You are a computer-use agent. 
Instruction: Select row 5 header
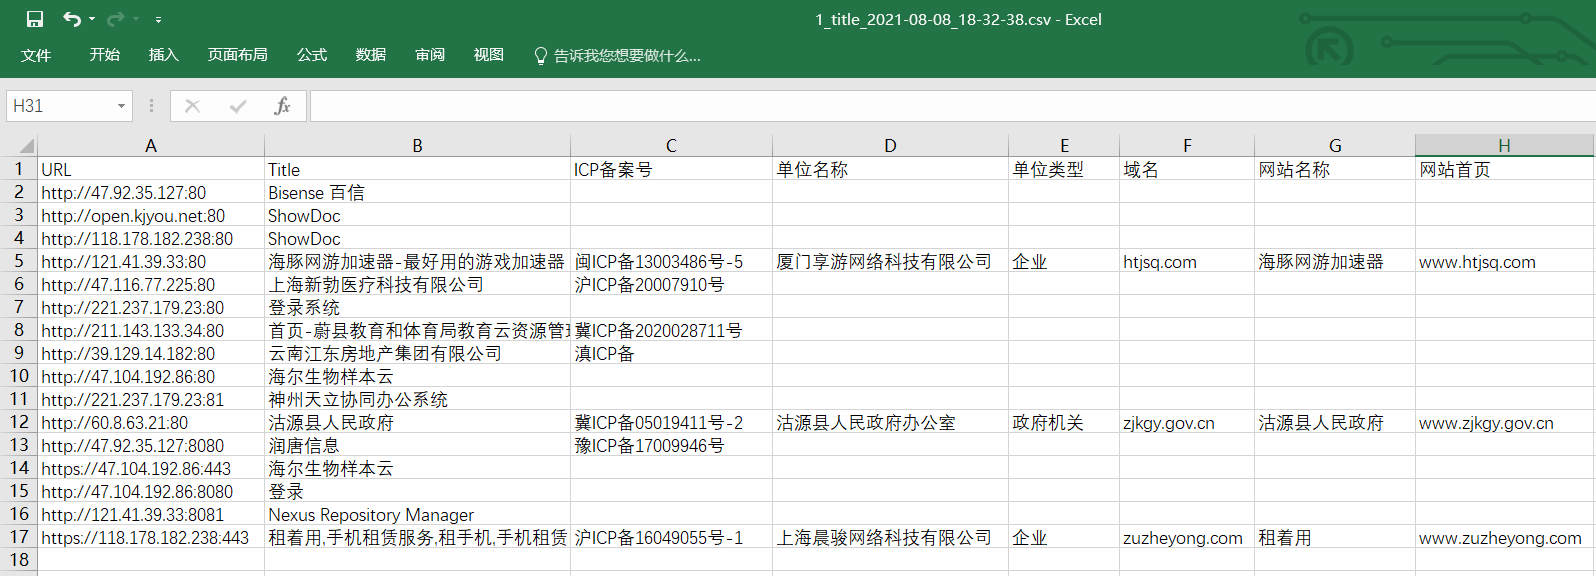click(x=19, y=261)
